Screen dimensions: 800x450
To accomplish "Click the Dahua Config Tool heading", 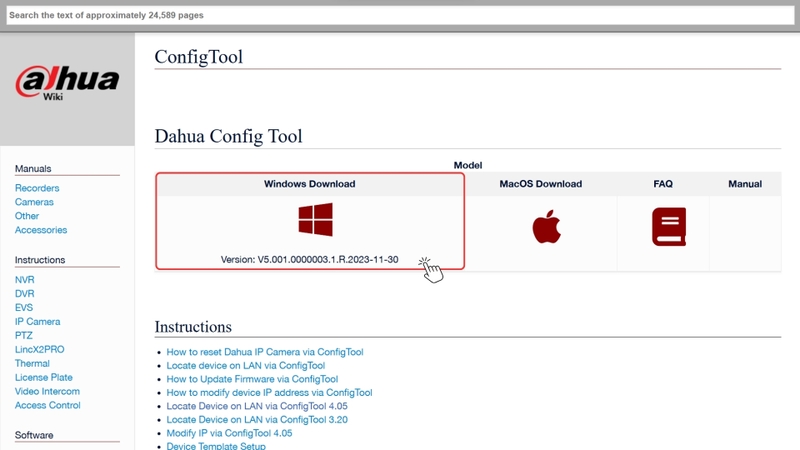I will point(228,136).
